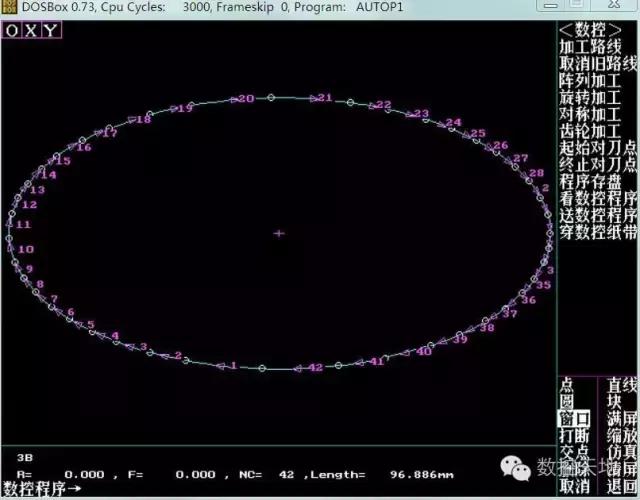Screen dimensions: 640x500
Task: View NC program via 看数控程序
Action: [x=598, y=199]
